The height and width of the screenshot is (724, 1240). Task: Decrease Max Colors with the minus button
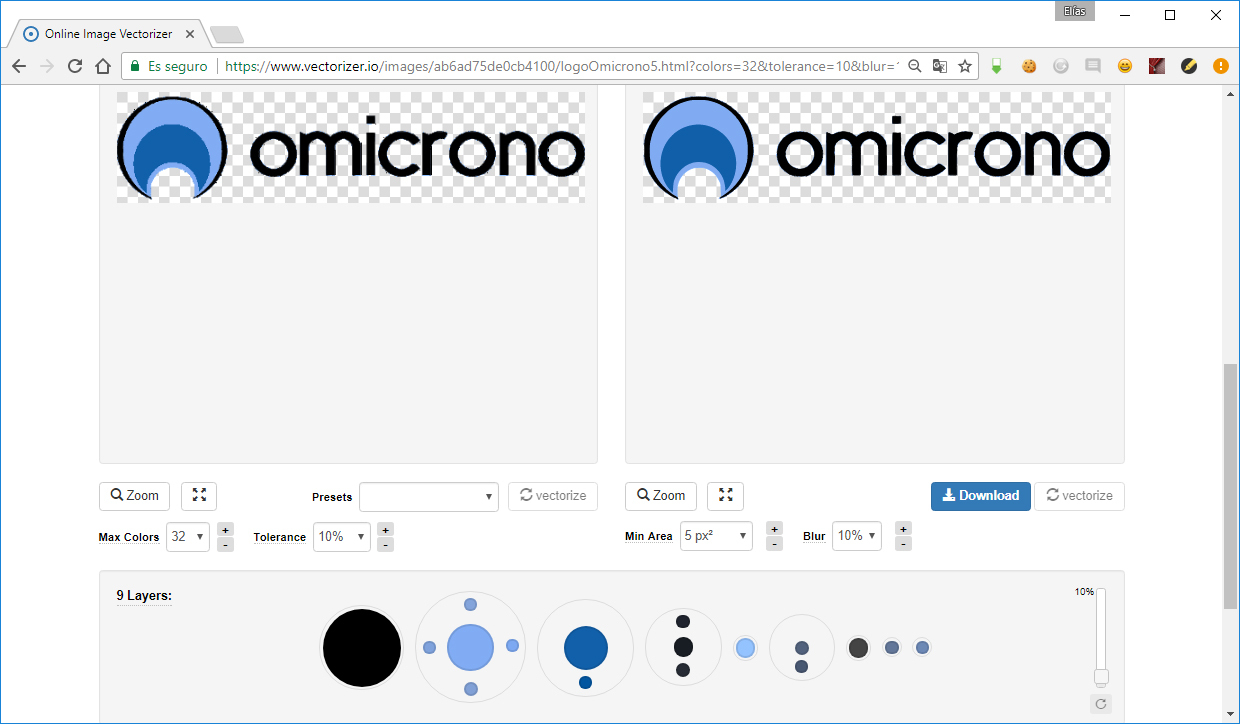click(225, 545)
